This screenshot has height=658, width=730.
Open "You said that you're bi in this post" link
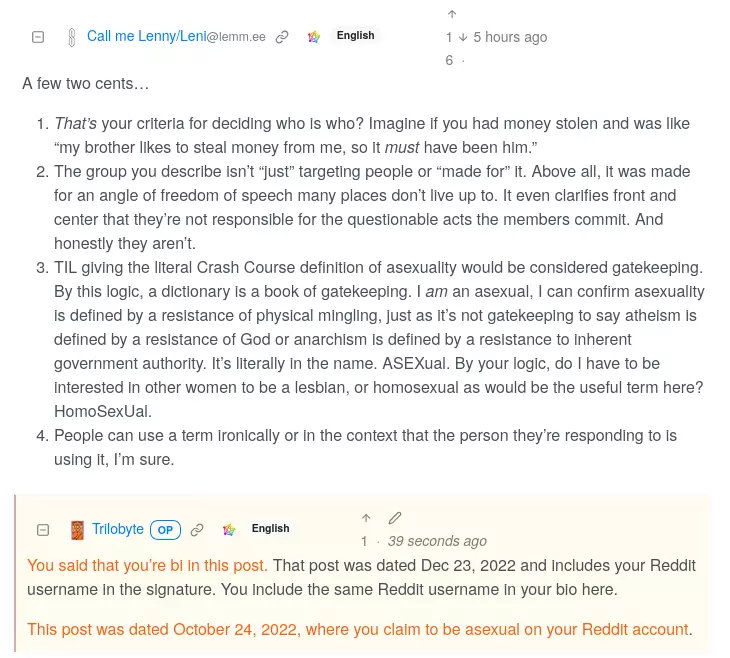147,565
